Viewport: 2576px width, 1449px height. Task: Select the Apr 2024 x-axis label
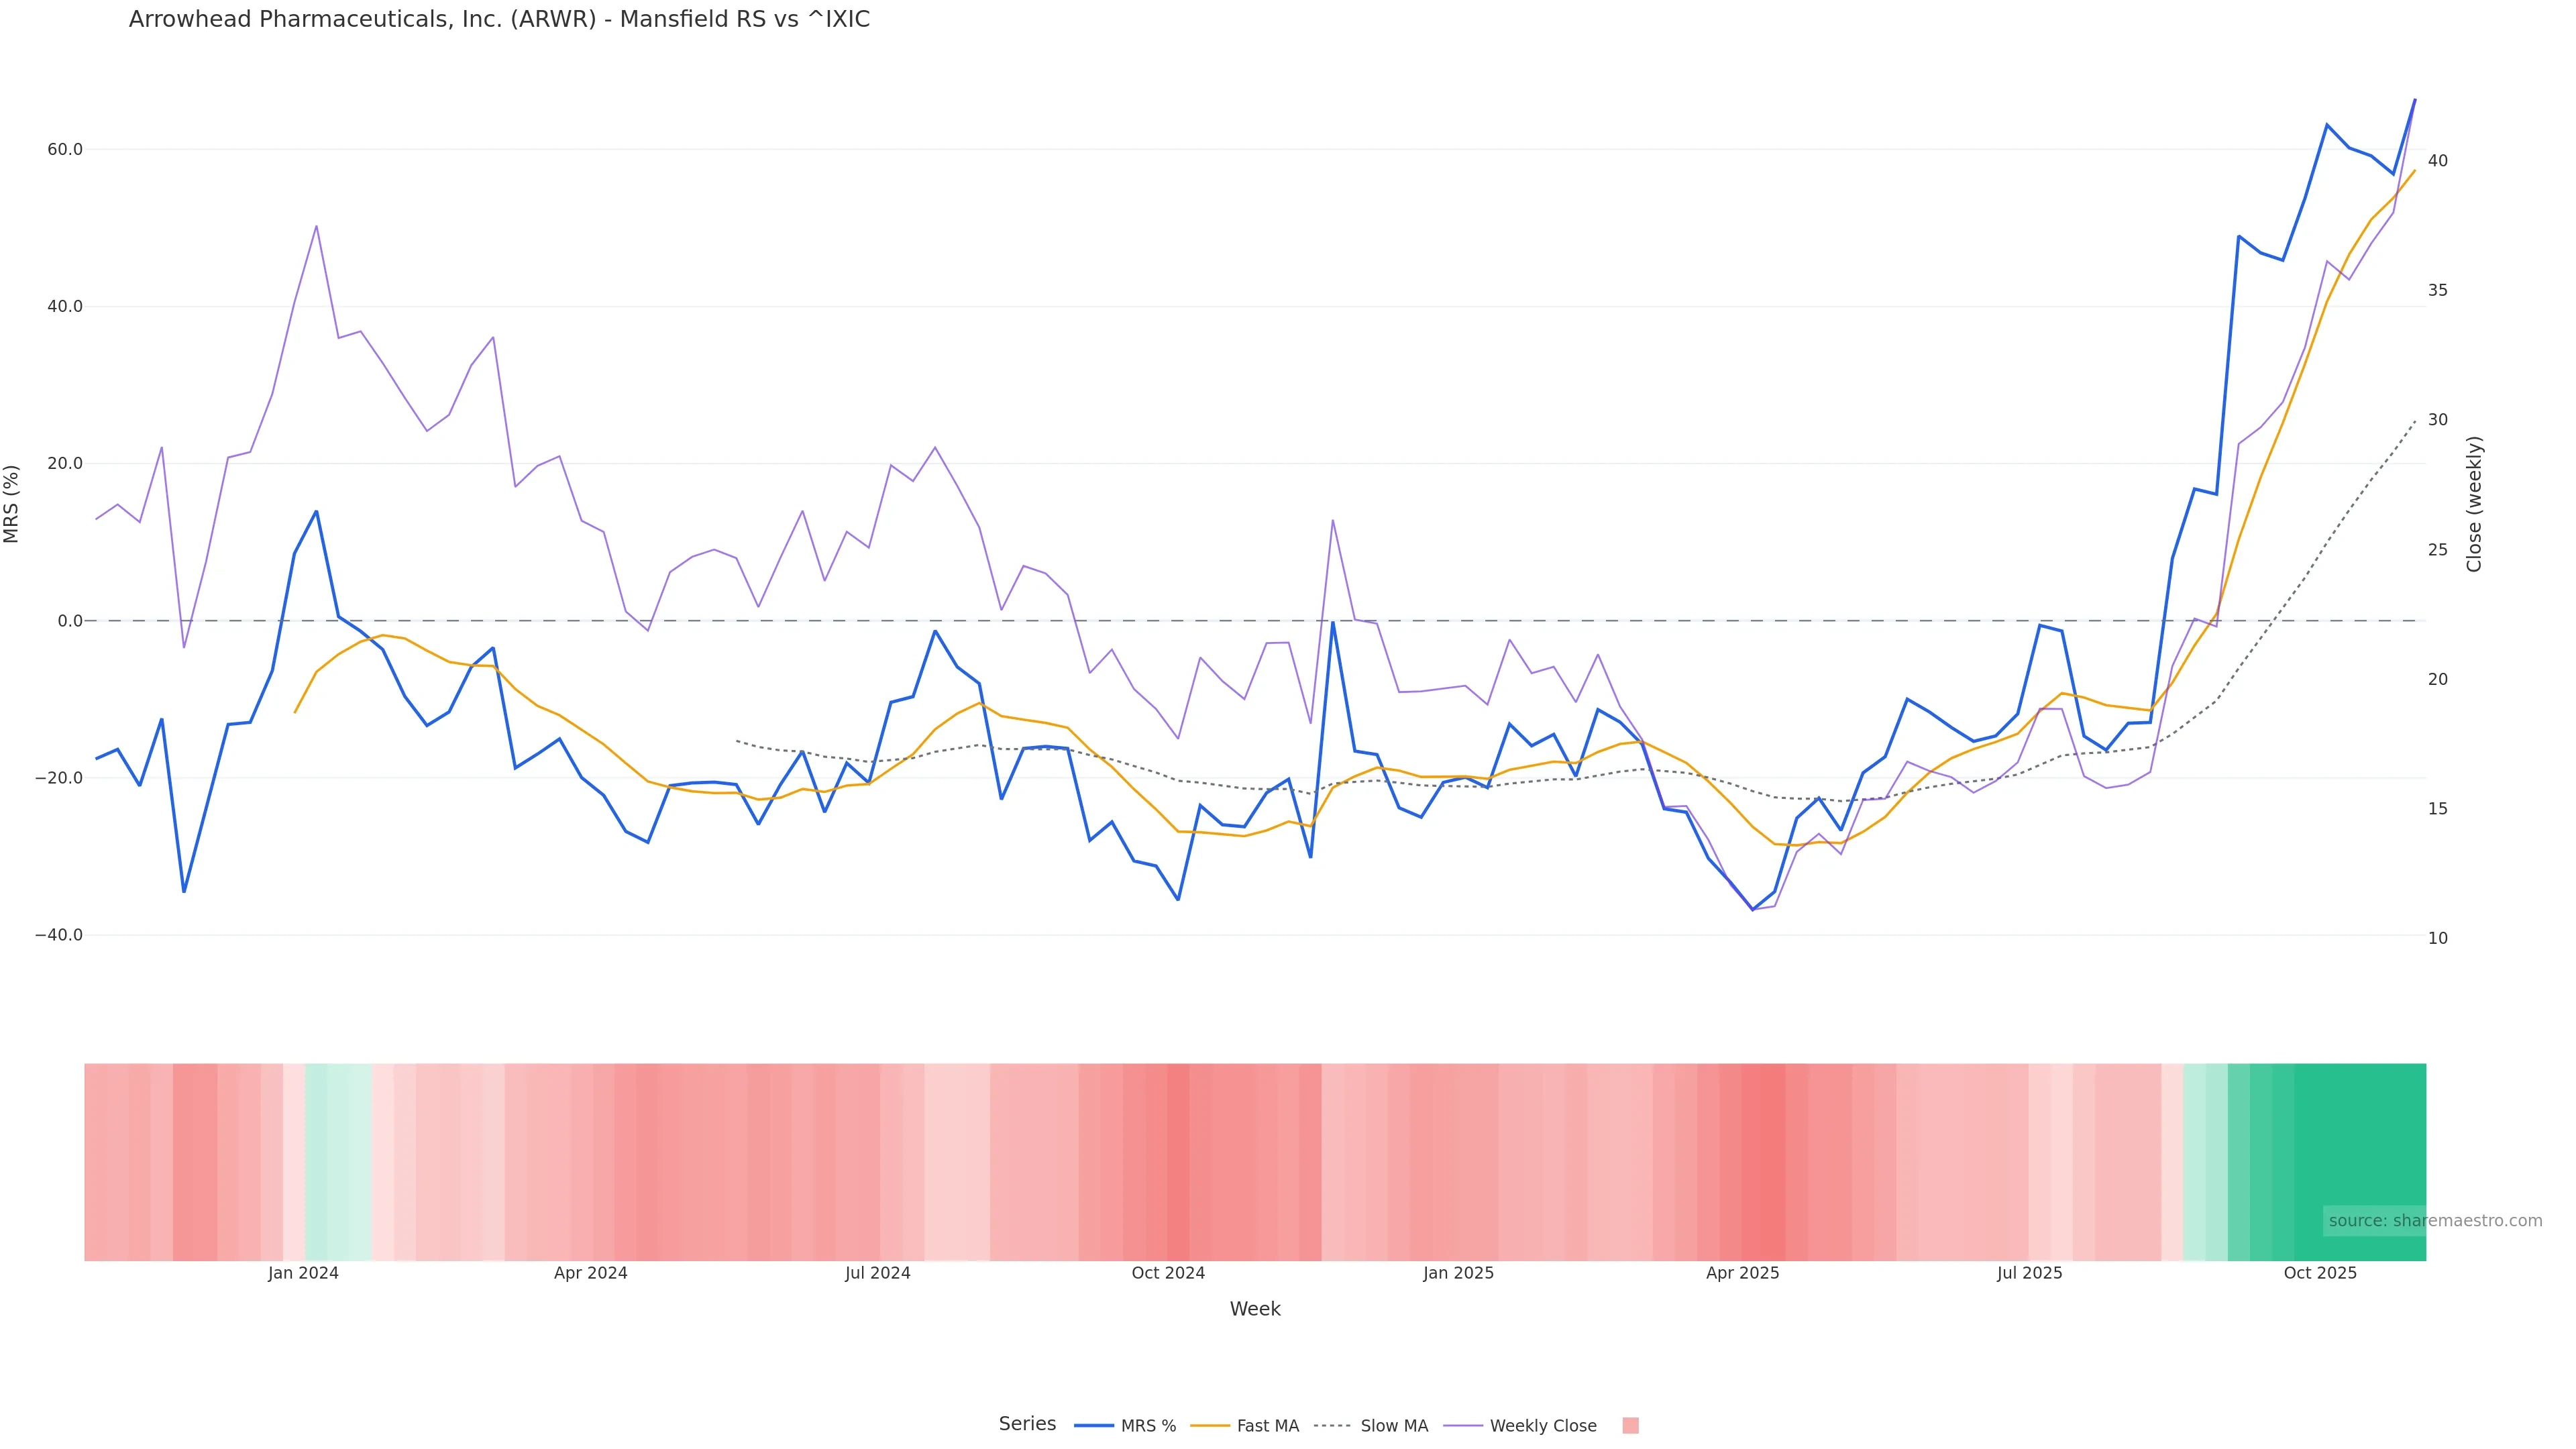point(591,1273)
